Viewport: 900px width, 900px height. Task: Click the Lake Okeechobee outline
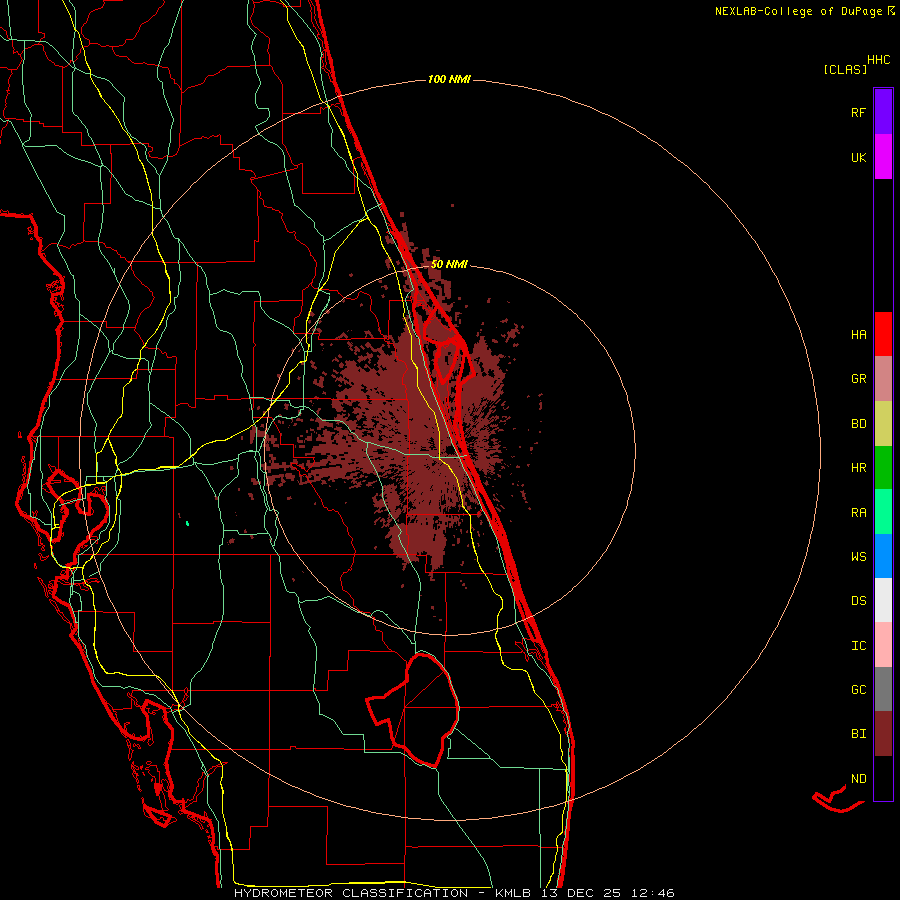coord(413,709)
